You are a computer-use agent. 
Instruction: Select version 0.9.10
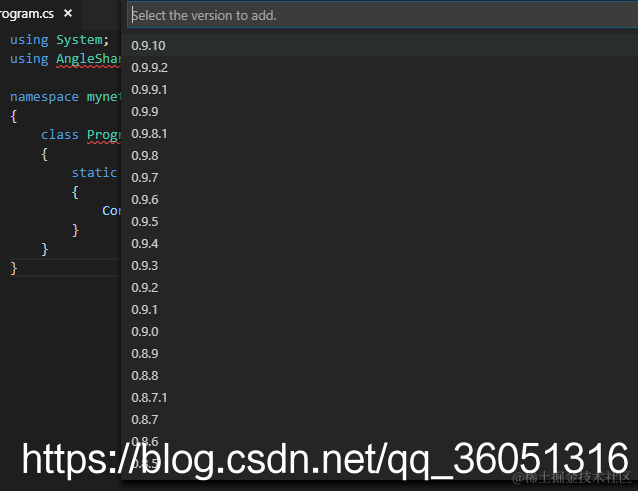click(380, 46)
